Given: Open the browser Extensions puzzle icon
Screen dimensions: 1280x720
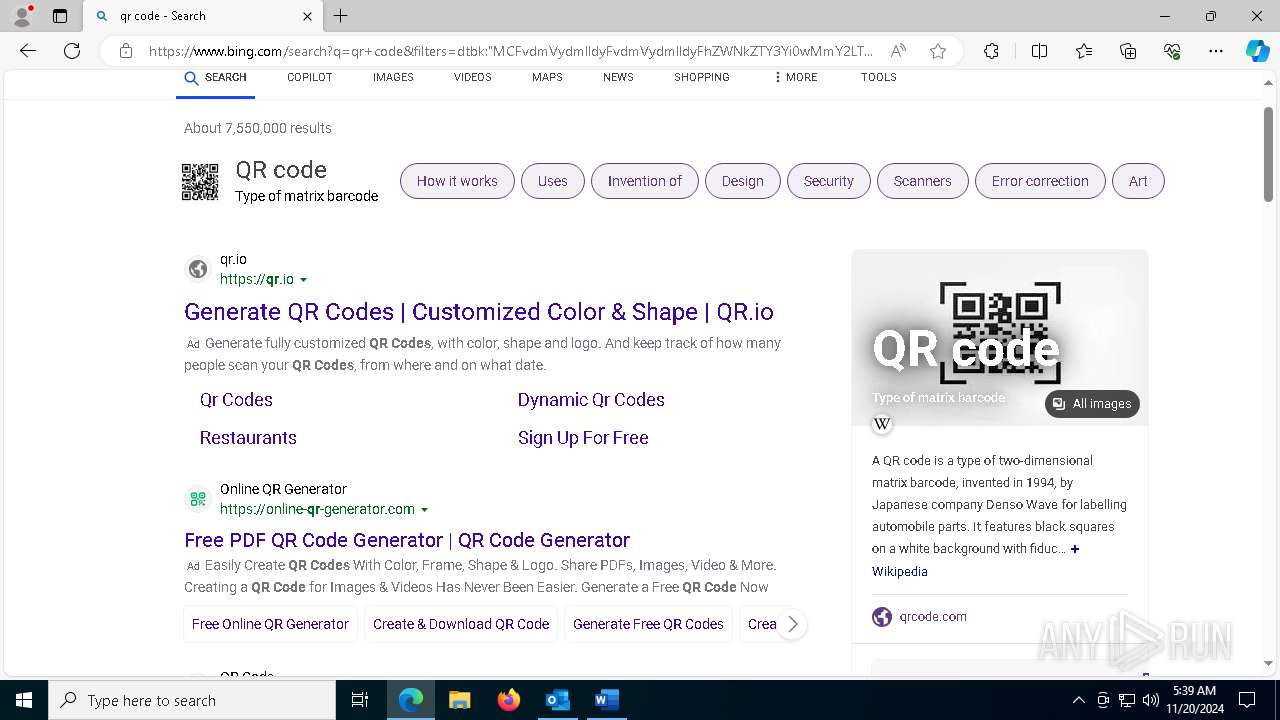Looking at the screenshot, I should [991, 51].
